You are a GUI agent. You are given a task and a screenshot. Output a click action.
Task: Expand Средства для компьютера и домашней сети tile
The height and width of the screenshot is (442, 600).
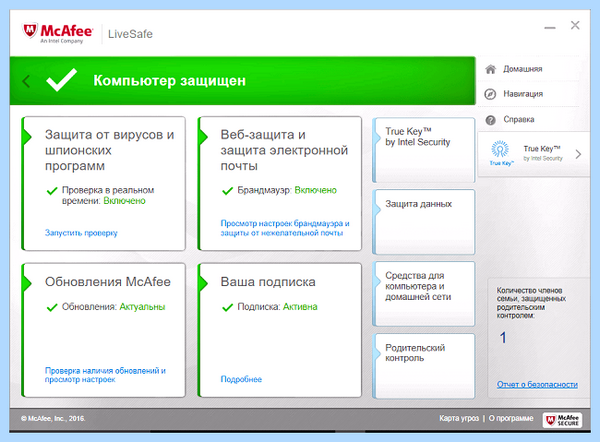424,294
